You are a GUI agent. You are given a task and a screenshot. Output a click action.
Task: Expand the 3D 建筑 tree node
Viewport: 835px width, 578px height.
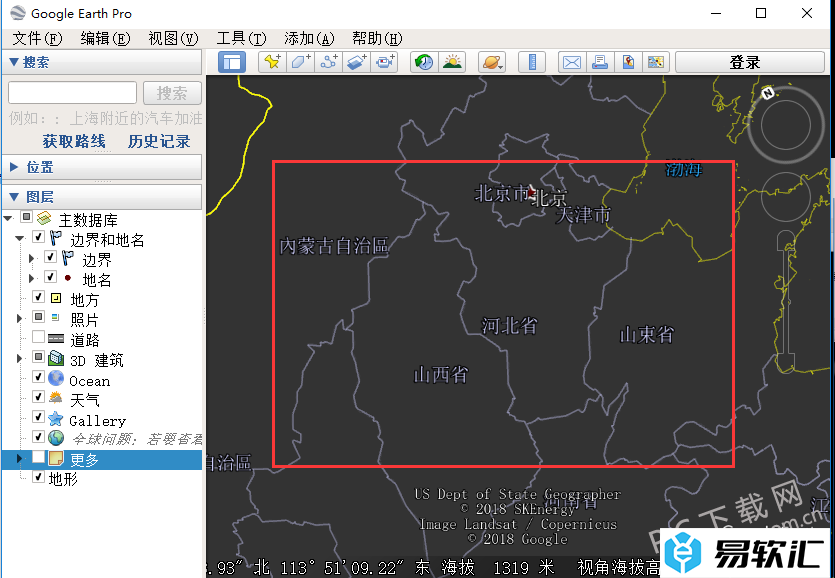[x=20, y=358]
